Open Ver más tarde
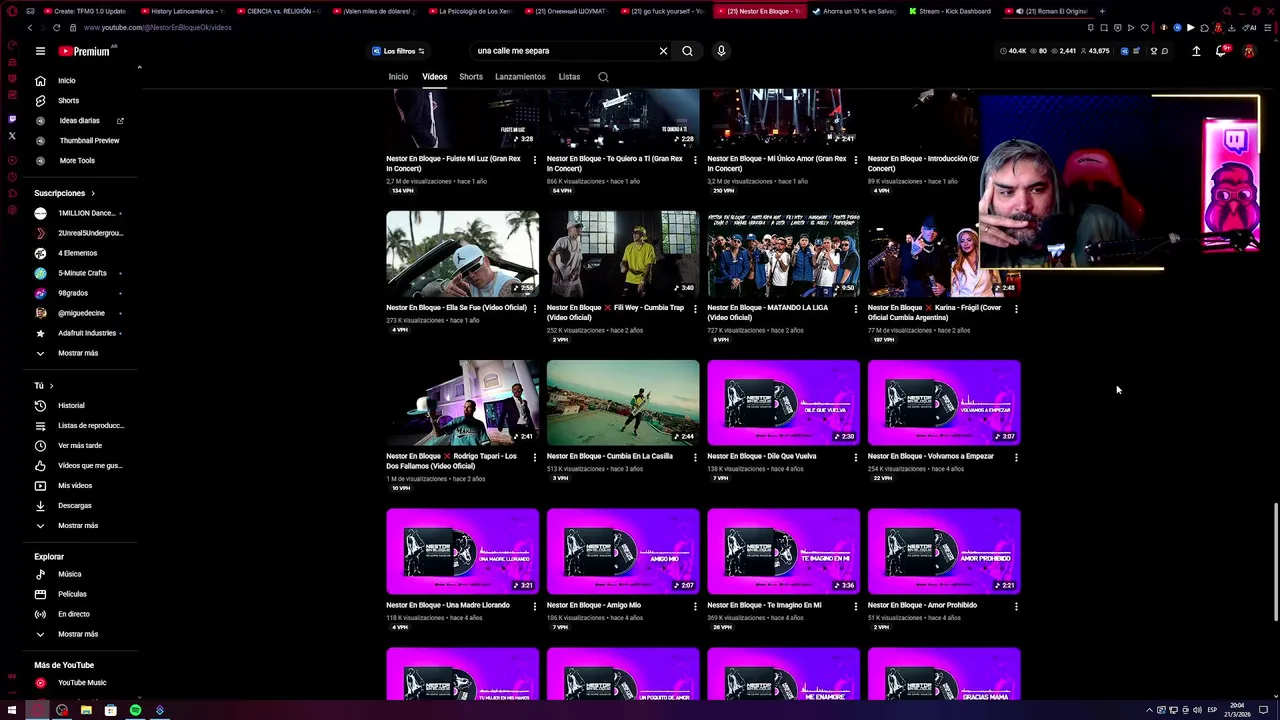Image resolution: width=1280 pixels, height=720 pixels. (x=80, y=446)
